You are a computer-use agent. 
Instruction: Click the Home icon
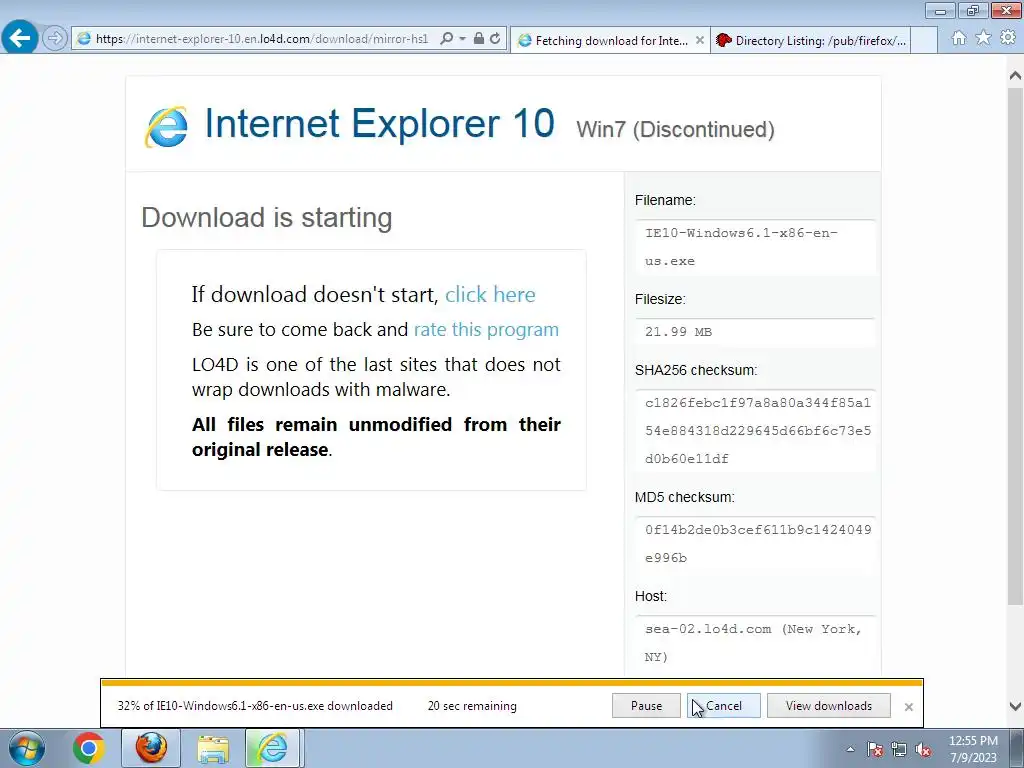(x=959, y=38)
